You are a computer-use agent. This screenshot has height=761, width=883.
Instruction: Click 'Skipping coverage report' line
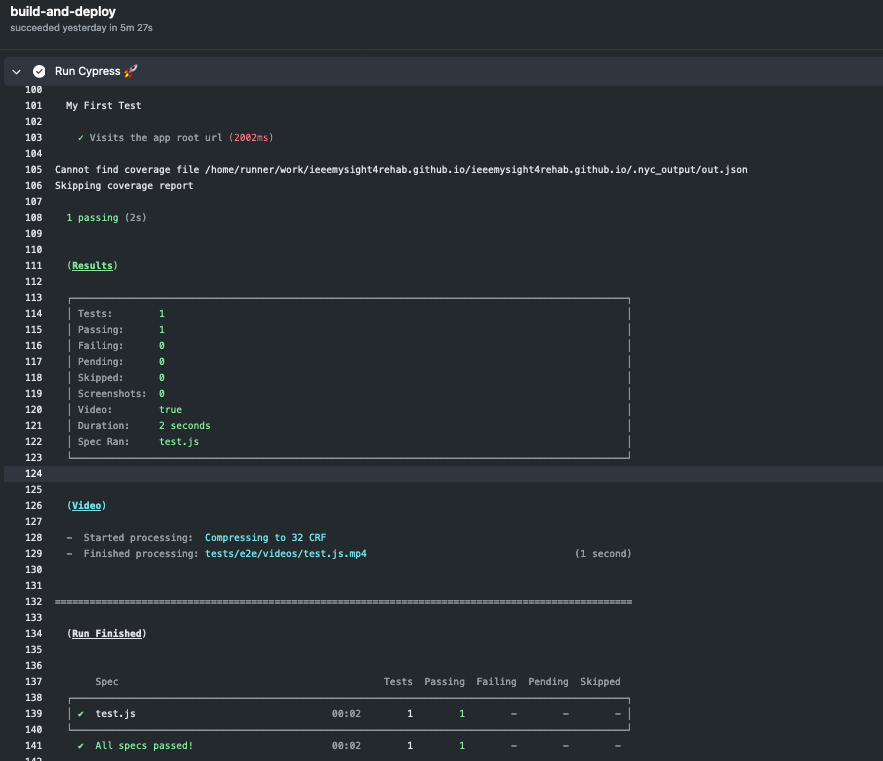click(x=124, y=185)
